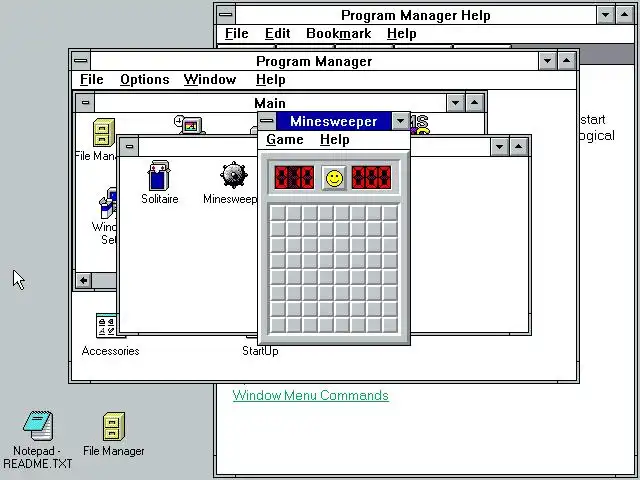Open the Game menu in Minesweeper
640x480 pixels.
(284, 140)
